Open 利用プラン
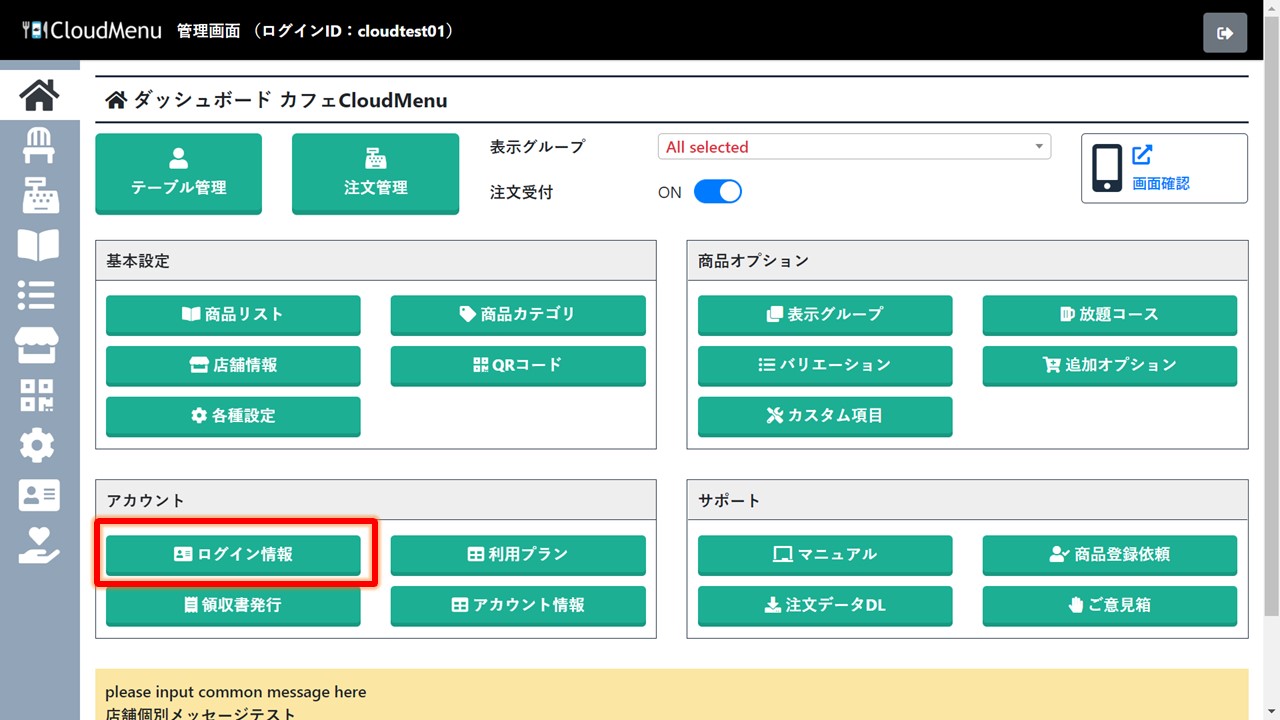1280x720 pixels. tap(518, 555)
